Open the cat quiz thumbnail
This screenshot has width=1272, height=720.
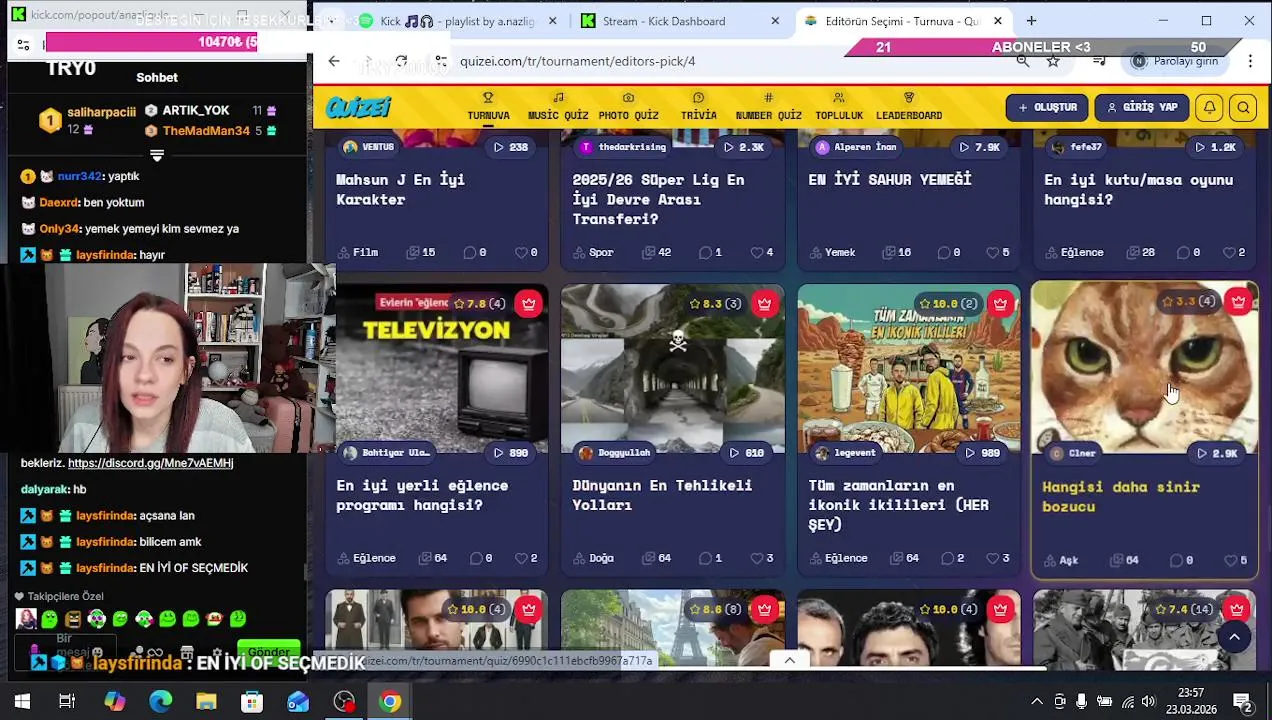click(1144, 369)
